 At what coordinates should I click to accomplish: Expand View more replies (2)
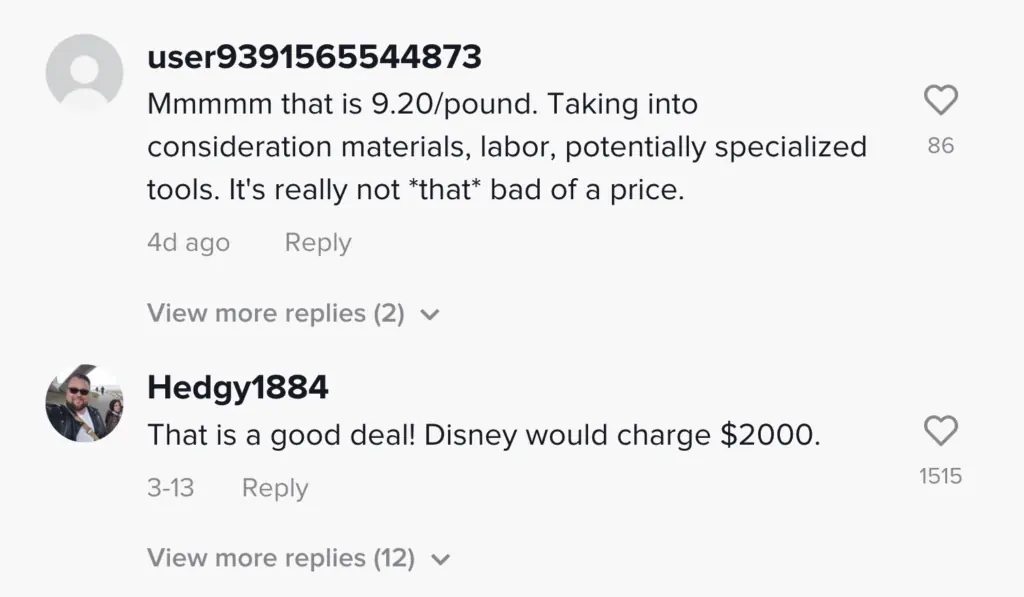click(275, 313)
